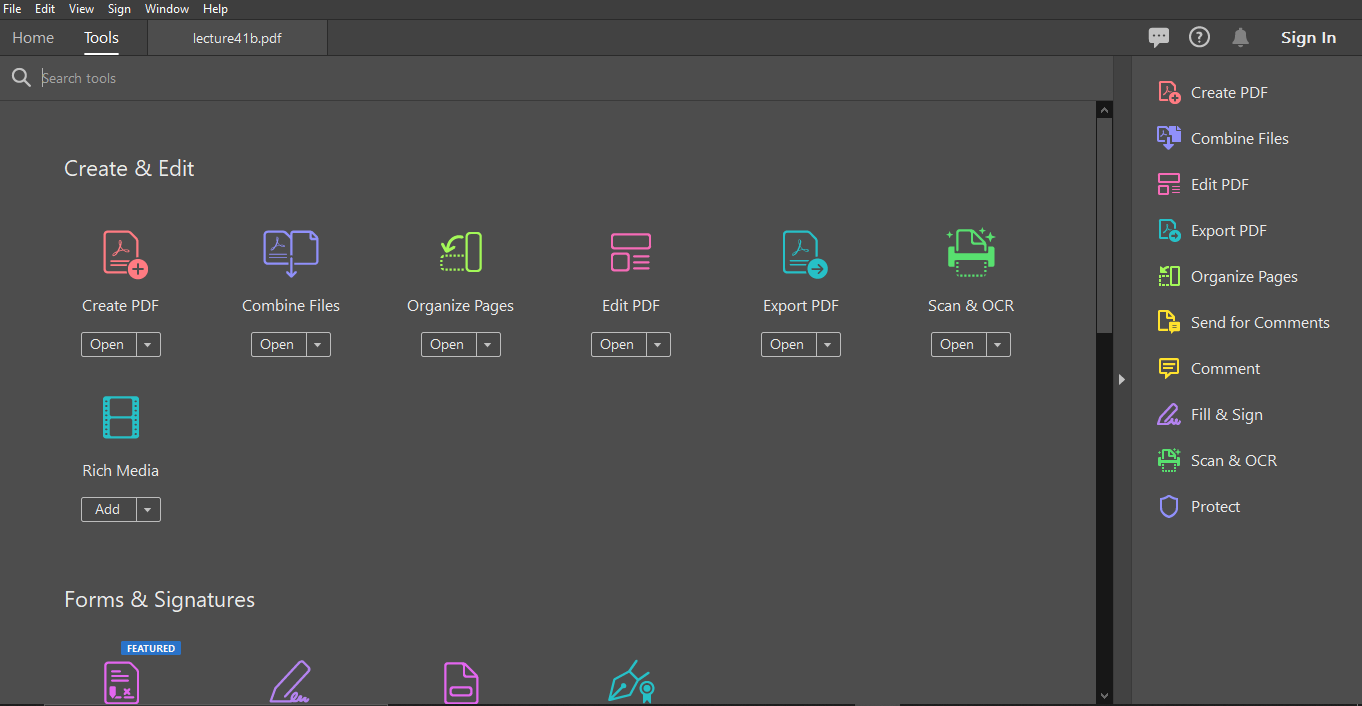The height and width of the screenshot is (706, 1362).
Task: Click the Send for Comments icon in the sidebar
Action: [1169, 322]
